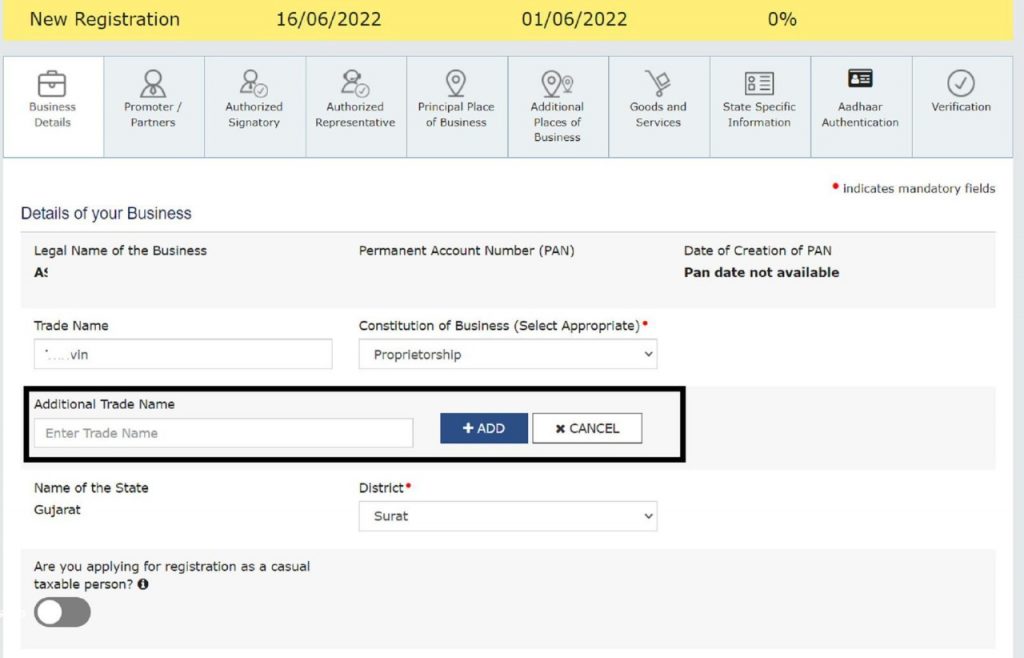
Task: Open the State Specific Information icon
Action: pyautogui.click(x=759, y=82)
